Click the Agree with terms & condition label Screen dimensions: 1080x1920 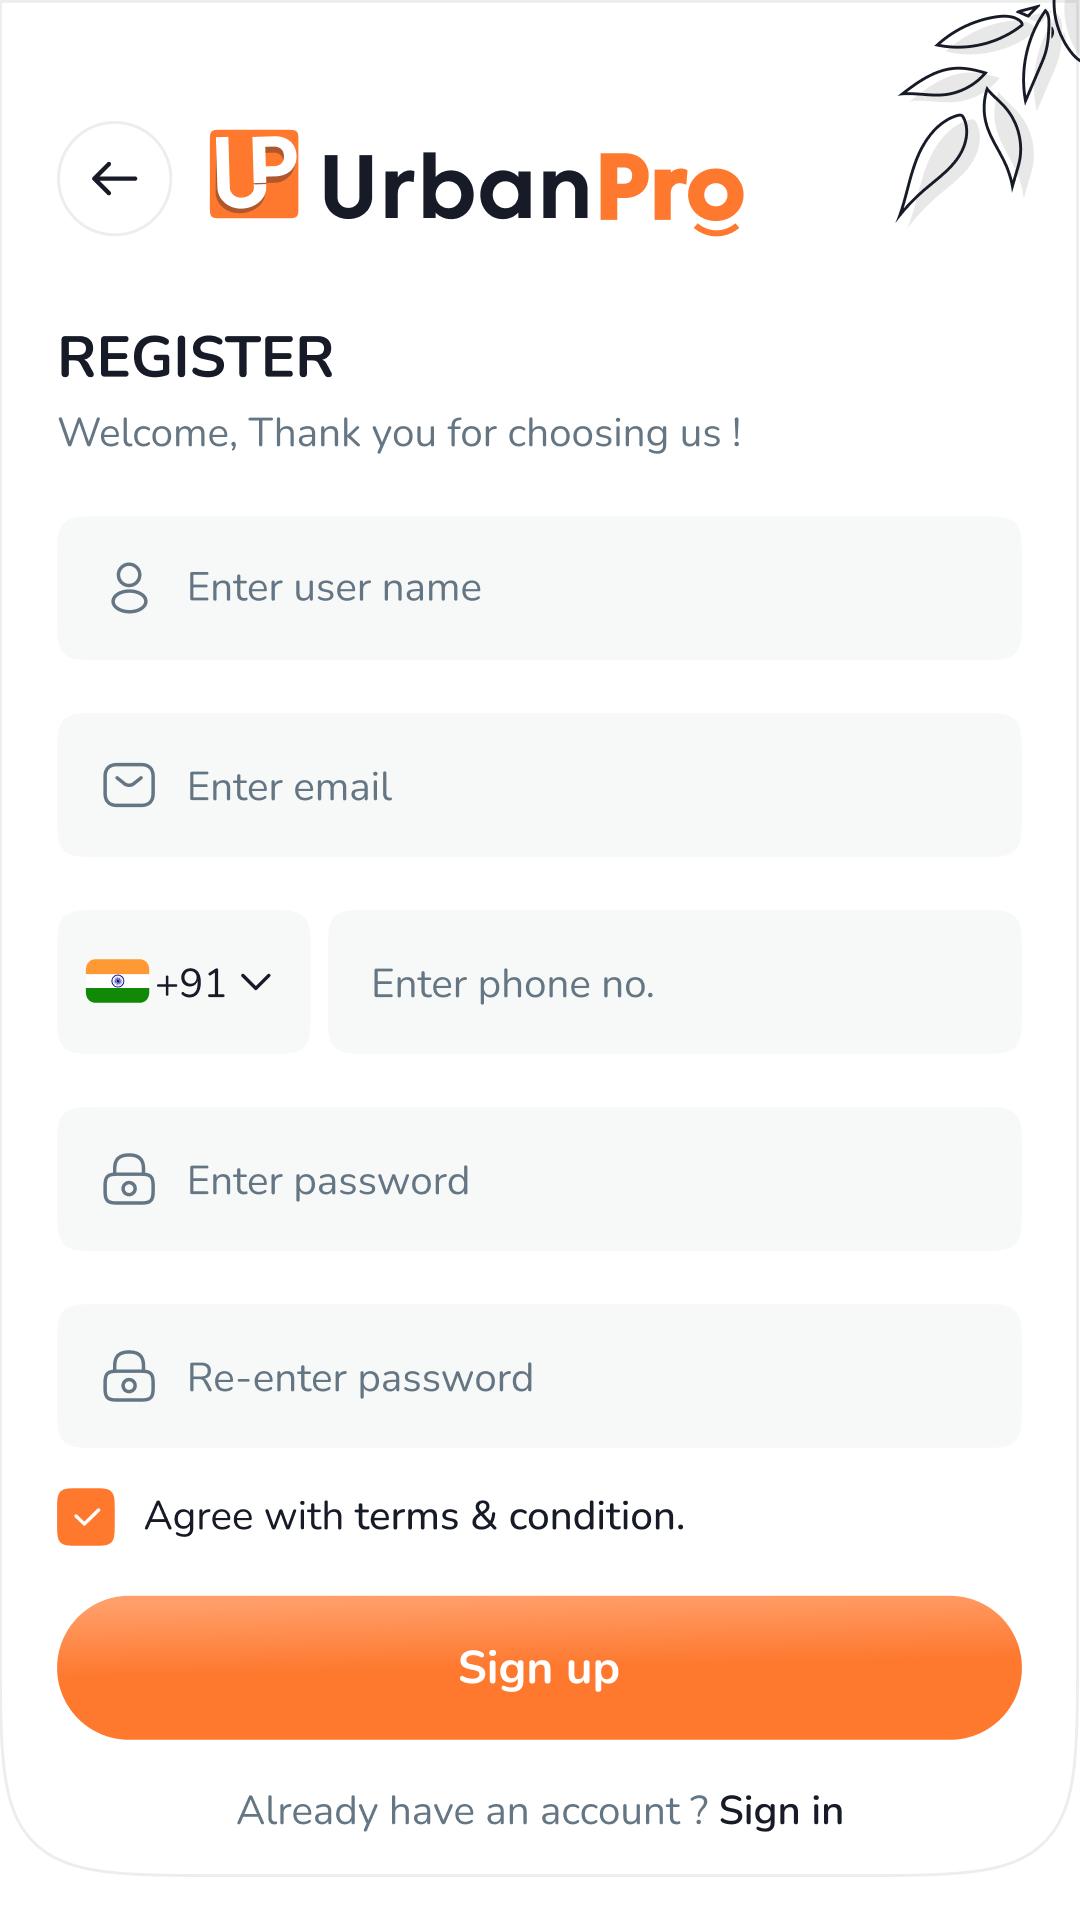coord(414,1517)
